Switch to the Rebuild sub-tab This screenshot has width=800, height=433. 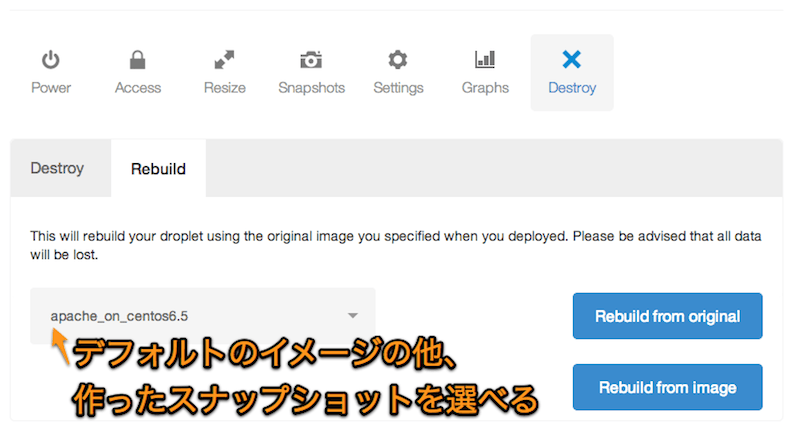158,168
